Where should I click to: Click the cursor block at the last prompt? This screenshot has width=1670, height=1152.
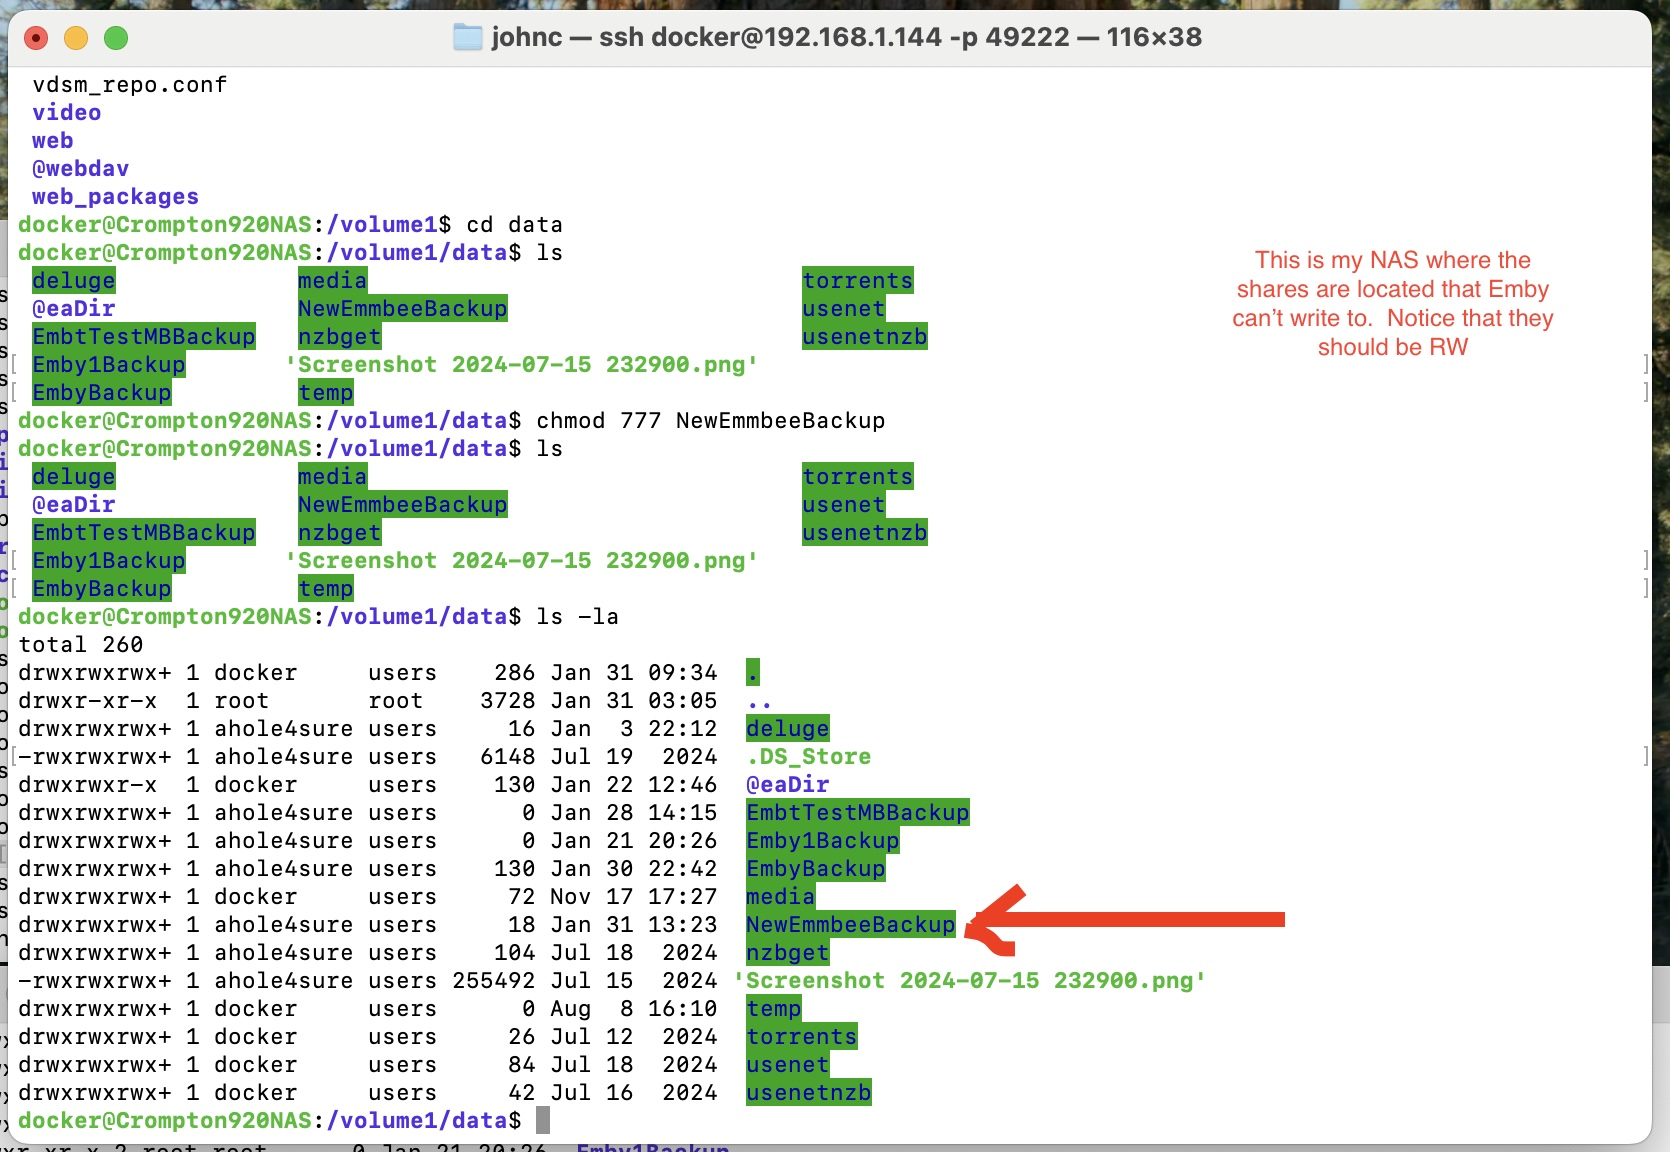543,1121
